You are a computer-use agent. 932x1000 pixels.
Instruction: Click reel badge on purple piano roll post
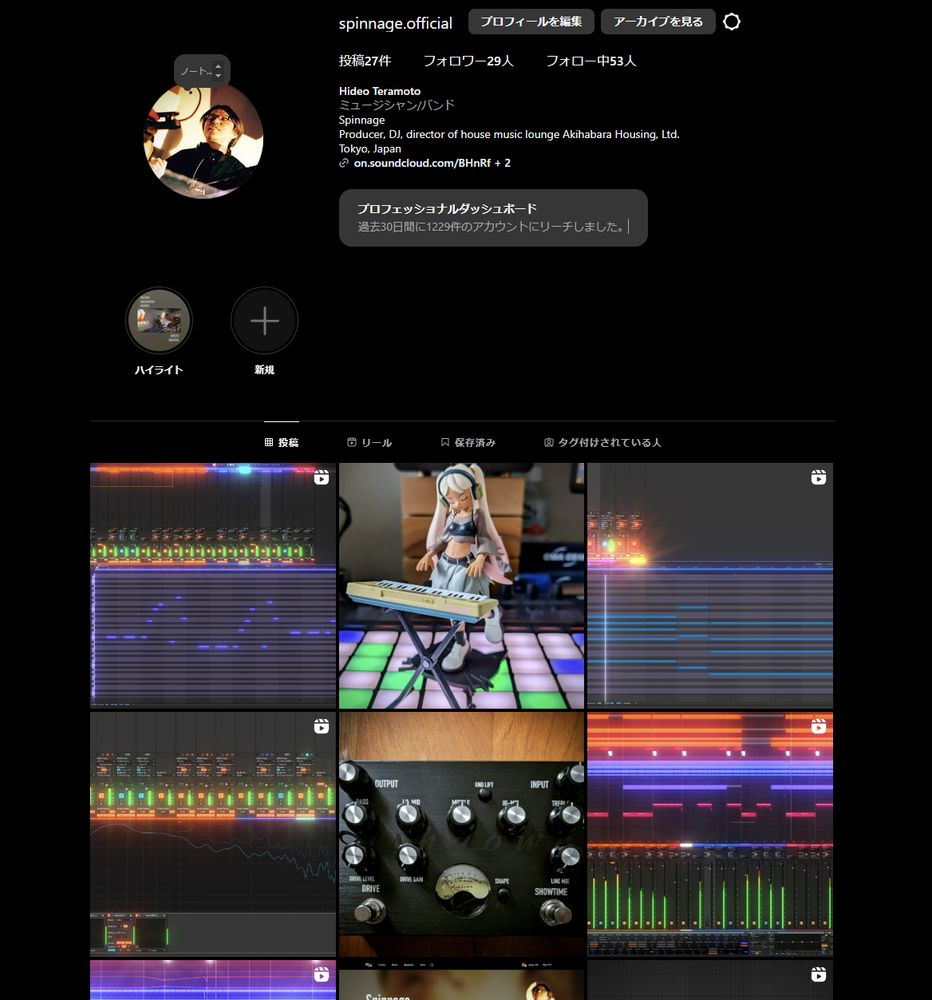click(322, 478)
